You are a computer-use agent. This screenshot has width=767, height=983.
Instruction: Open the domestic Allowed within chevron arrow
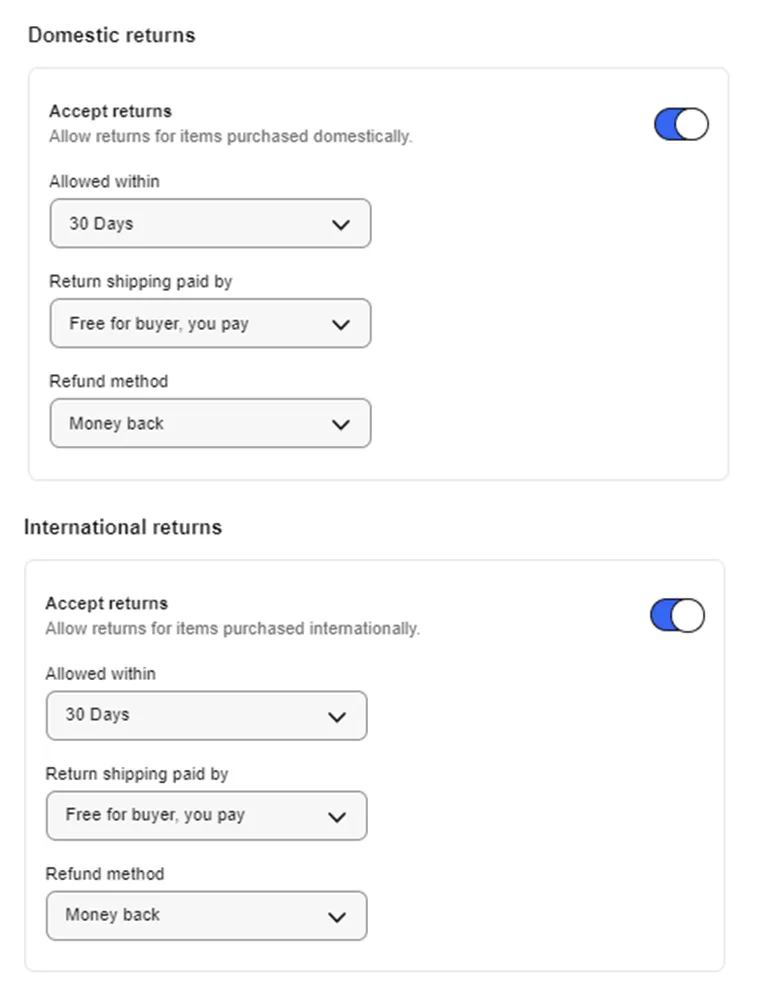pyautogui.click(x=341, y=223)
